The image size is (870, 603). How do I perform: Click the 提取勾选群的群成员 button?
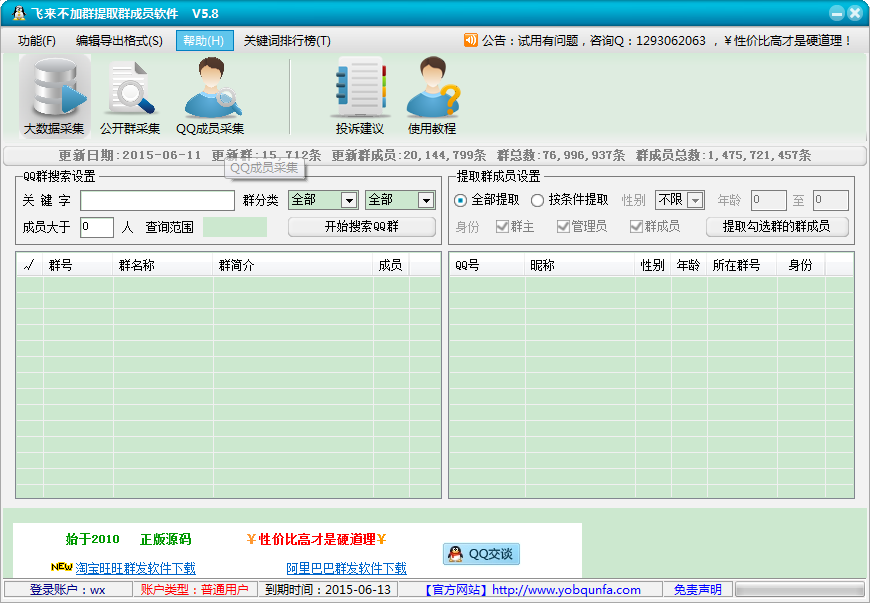pyautogui.click(x=777, y=226)
